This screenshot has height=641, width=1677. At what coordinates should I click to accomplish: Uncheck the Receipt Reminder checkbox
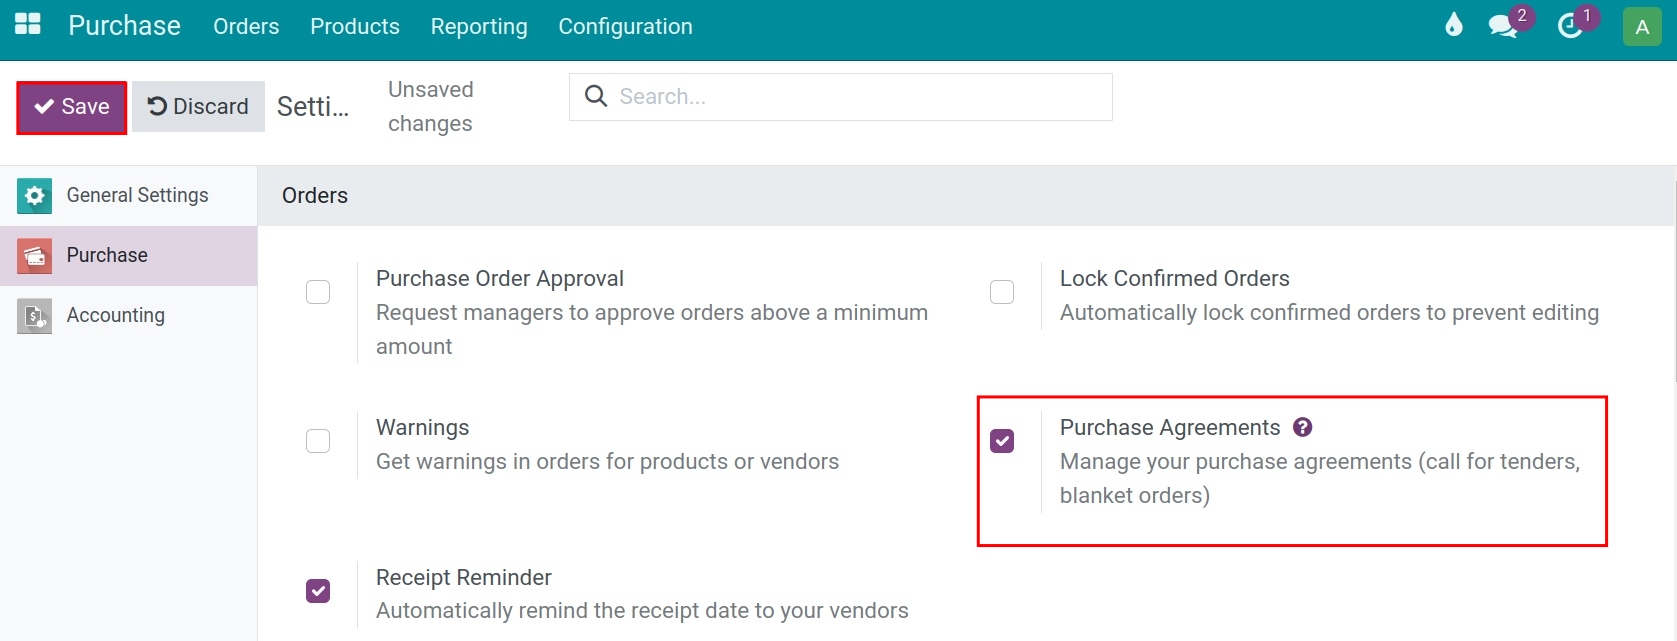318,591
